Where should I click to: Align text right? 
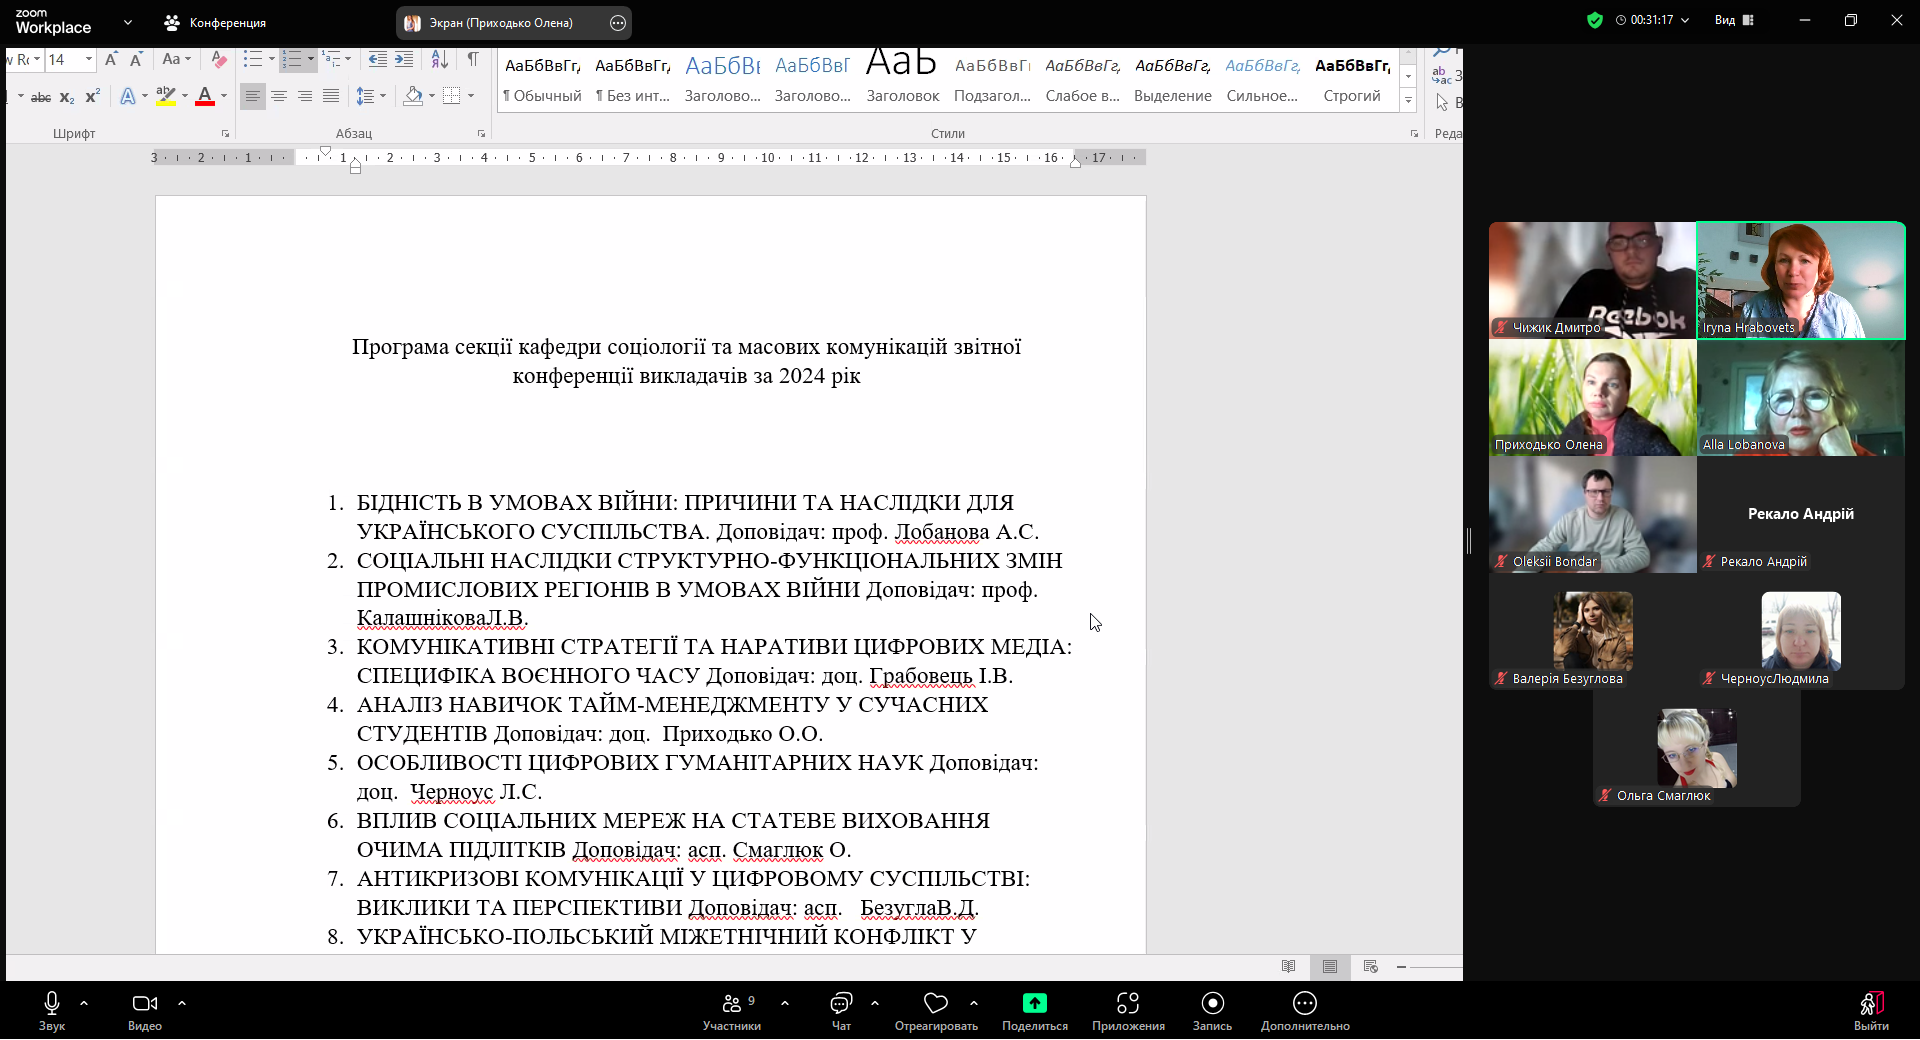tap(305, 97)
